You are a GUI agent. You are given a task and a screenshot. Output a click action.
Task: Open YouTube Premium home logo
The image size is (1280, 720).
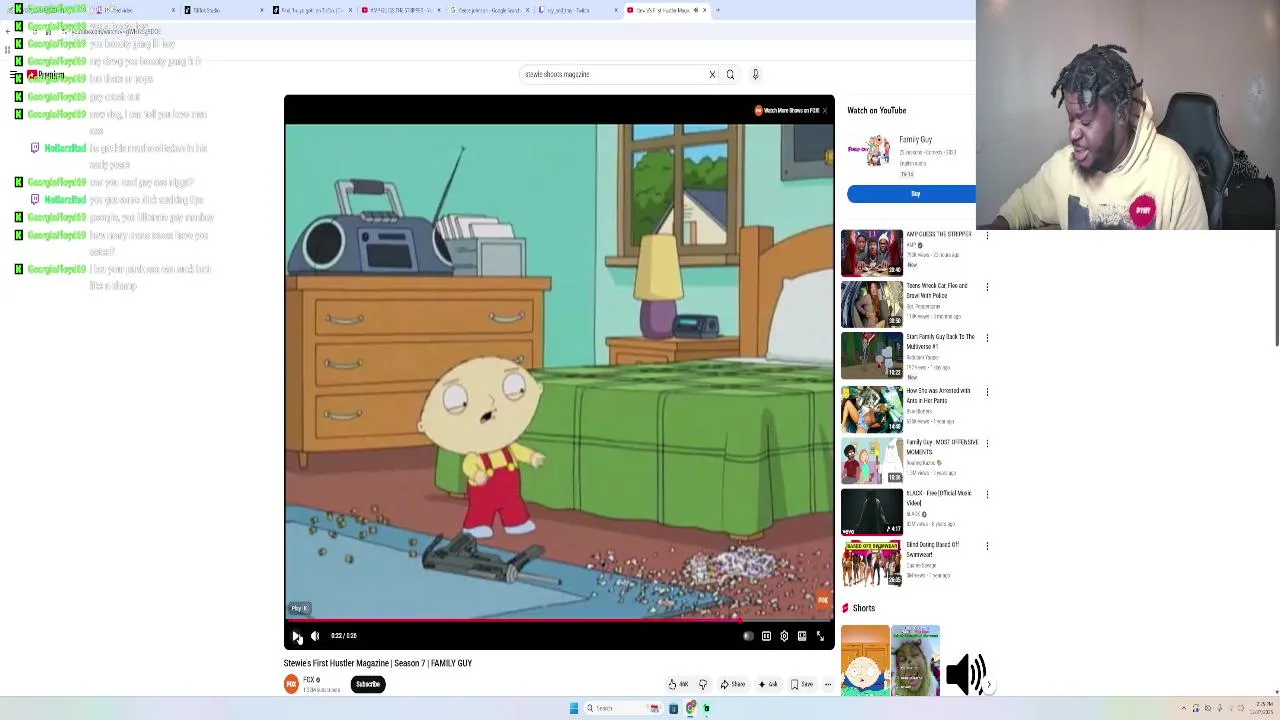pos(45,75)
